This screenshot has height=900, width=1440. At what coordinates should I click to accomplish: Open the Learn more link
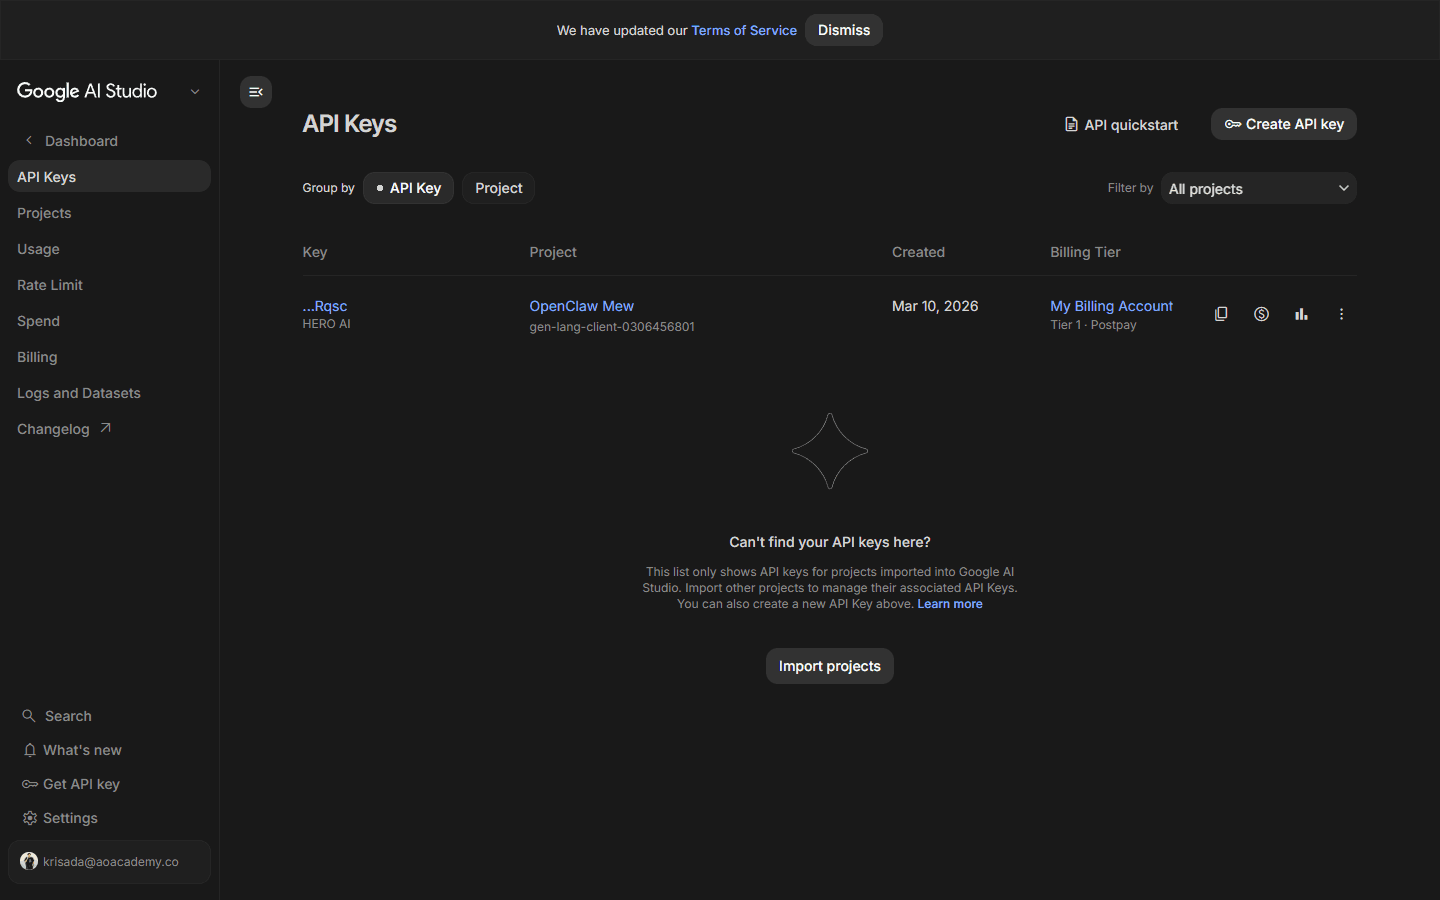tap(950, 604)
